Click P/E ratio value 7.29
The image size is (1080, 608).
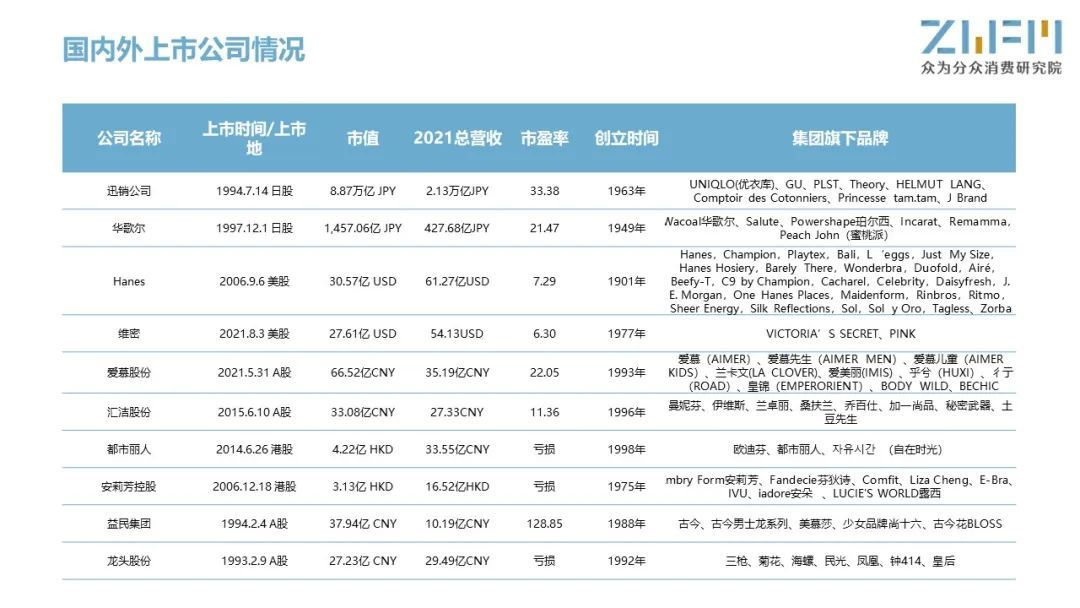(x=545, y=281)
